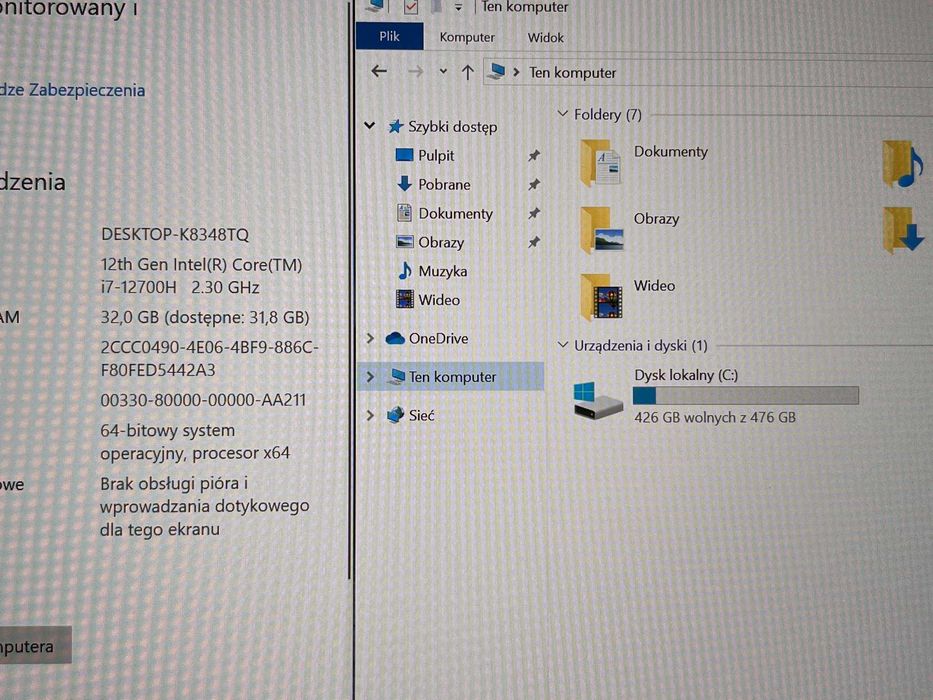Select Szybki dostęp in navigation pane

point(452,127)
